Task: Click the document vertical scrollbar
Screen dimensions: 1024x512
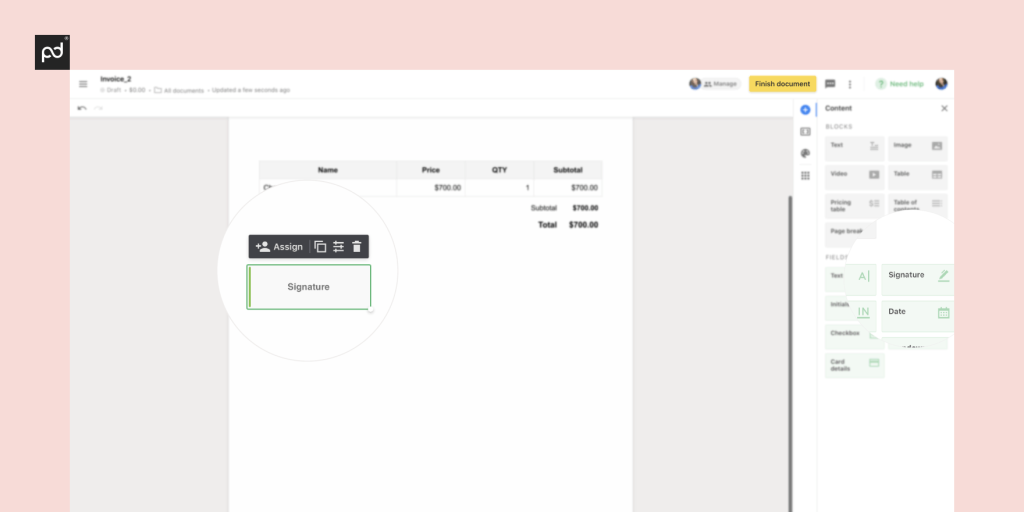Action: coord(790,353)
